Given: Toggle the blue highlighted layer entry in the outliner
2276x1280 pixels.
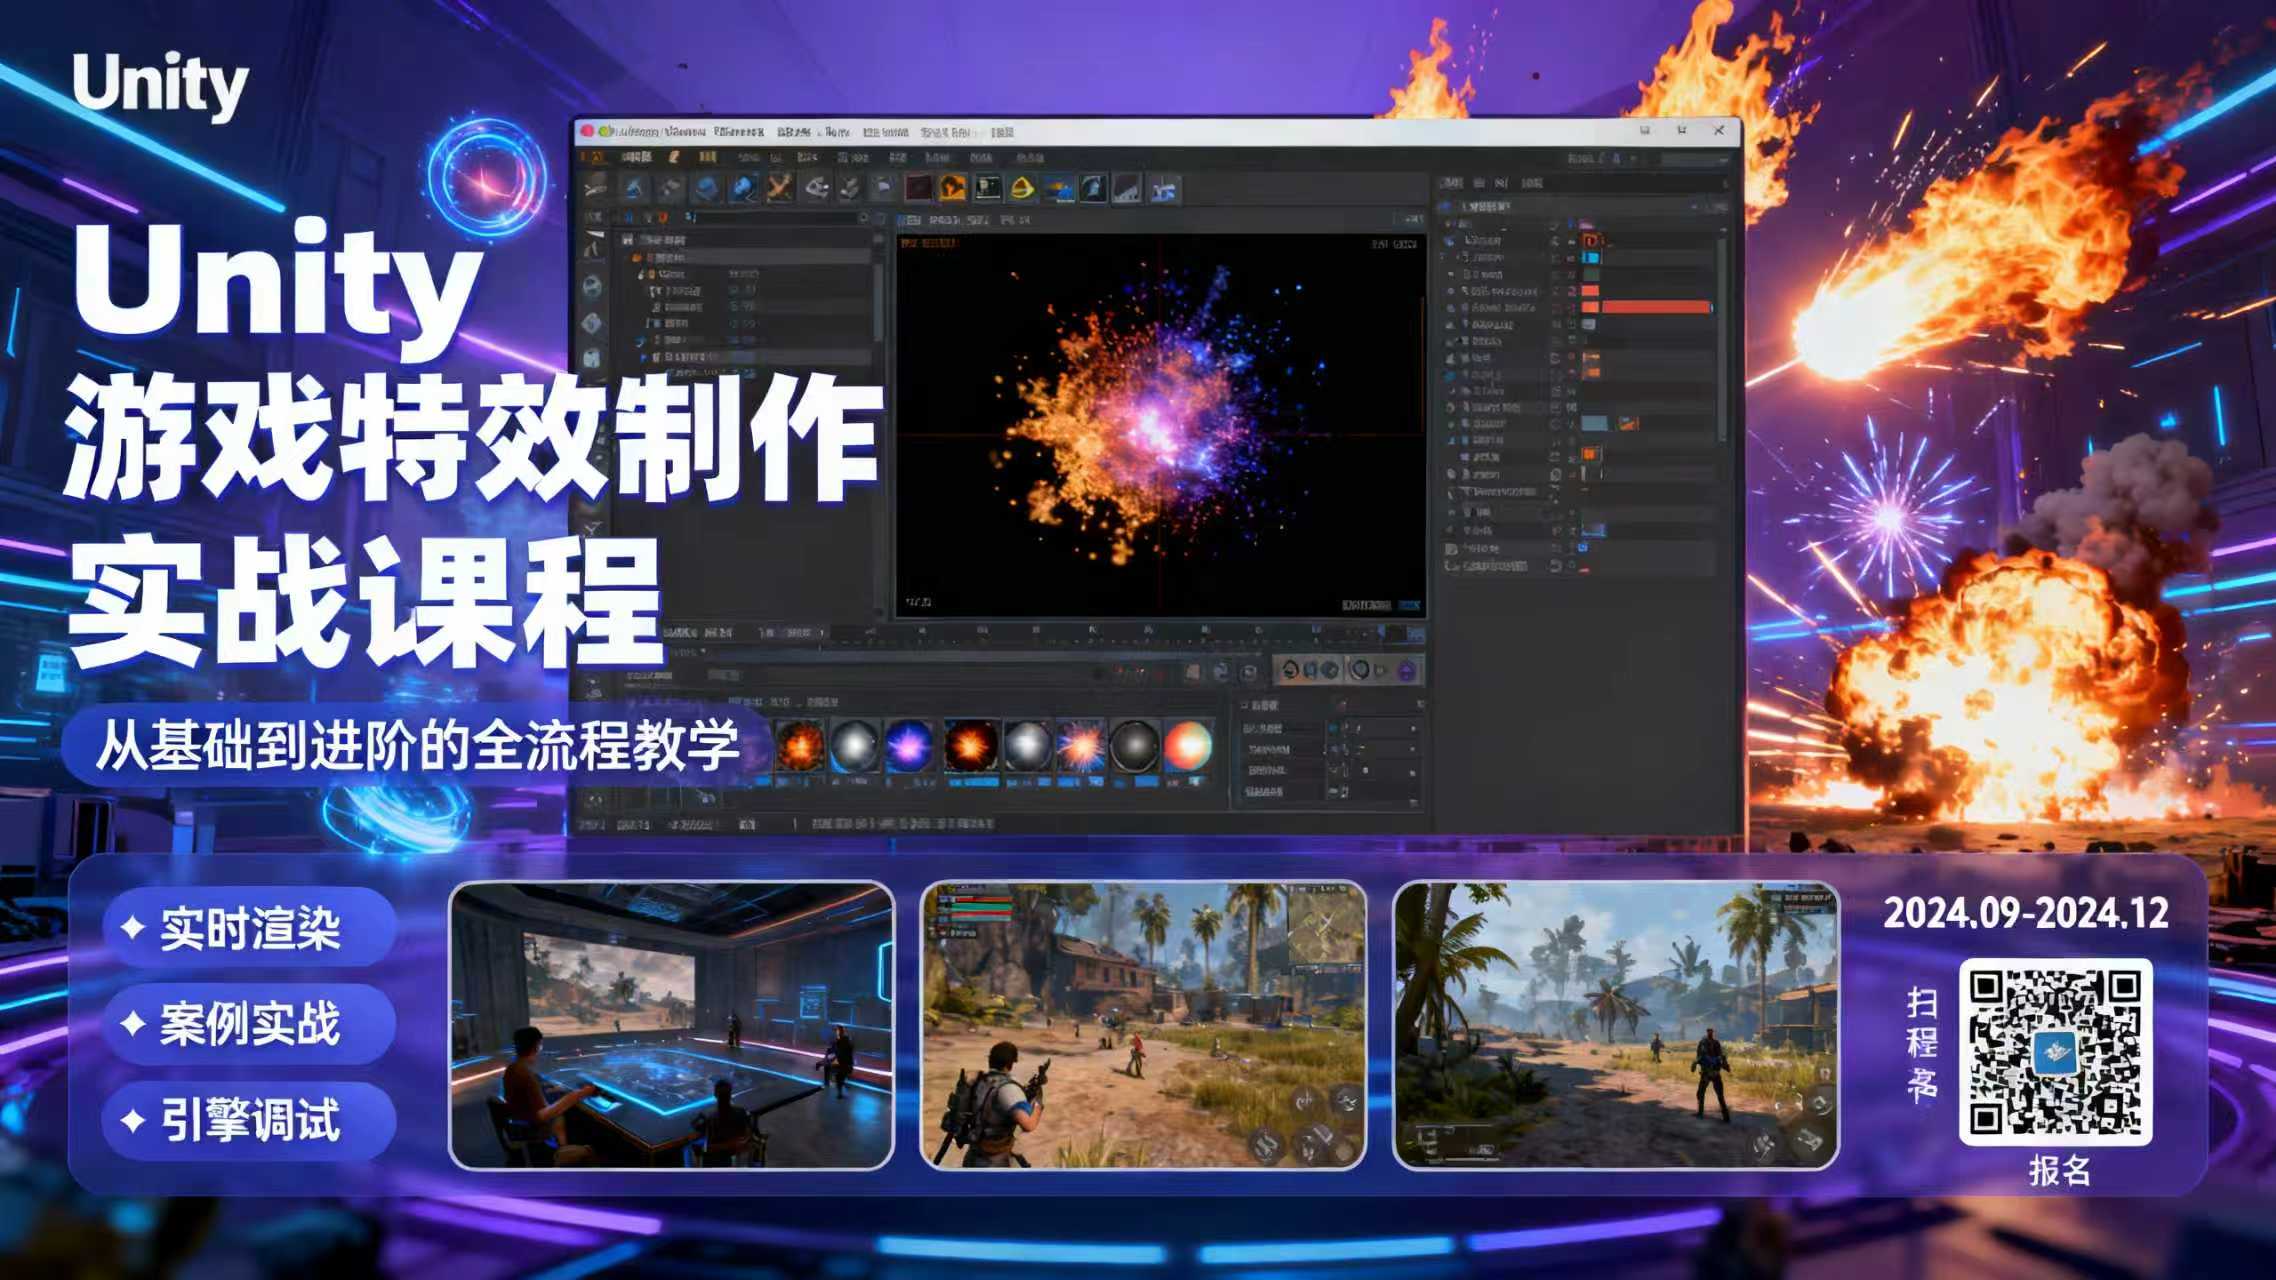Looking at the screenshot, I should point(1590,258).
